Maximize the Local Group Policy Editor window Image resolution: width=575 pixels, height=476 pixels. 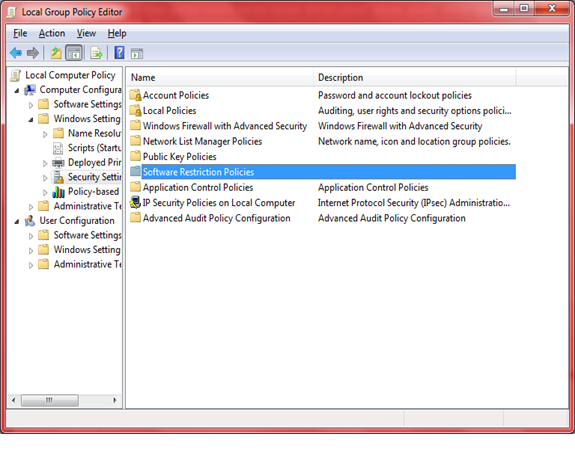[524, 8]
